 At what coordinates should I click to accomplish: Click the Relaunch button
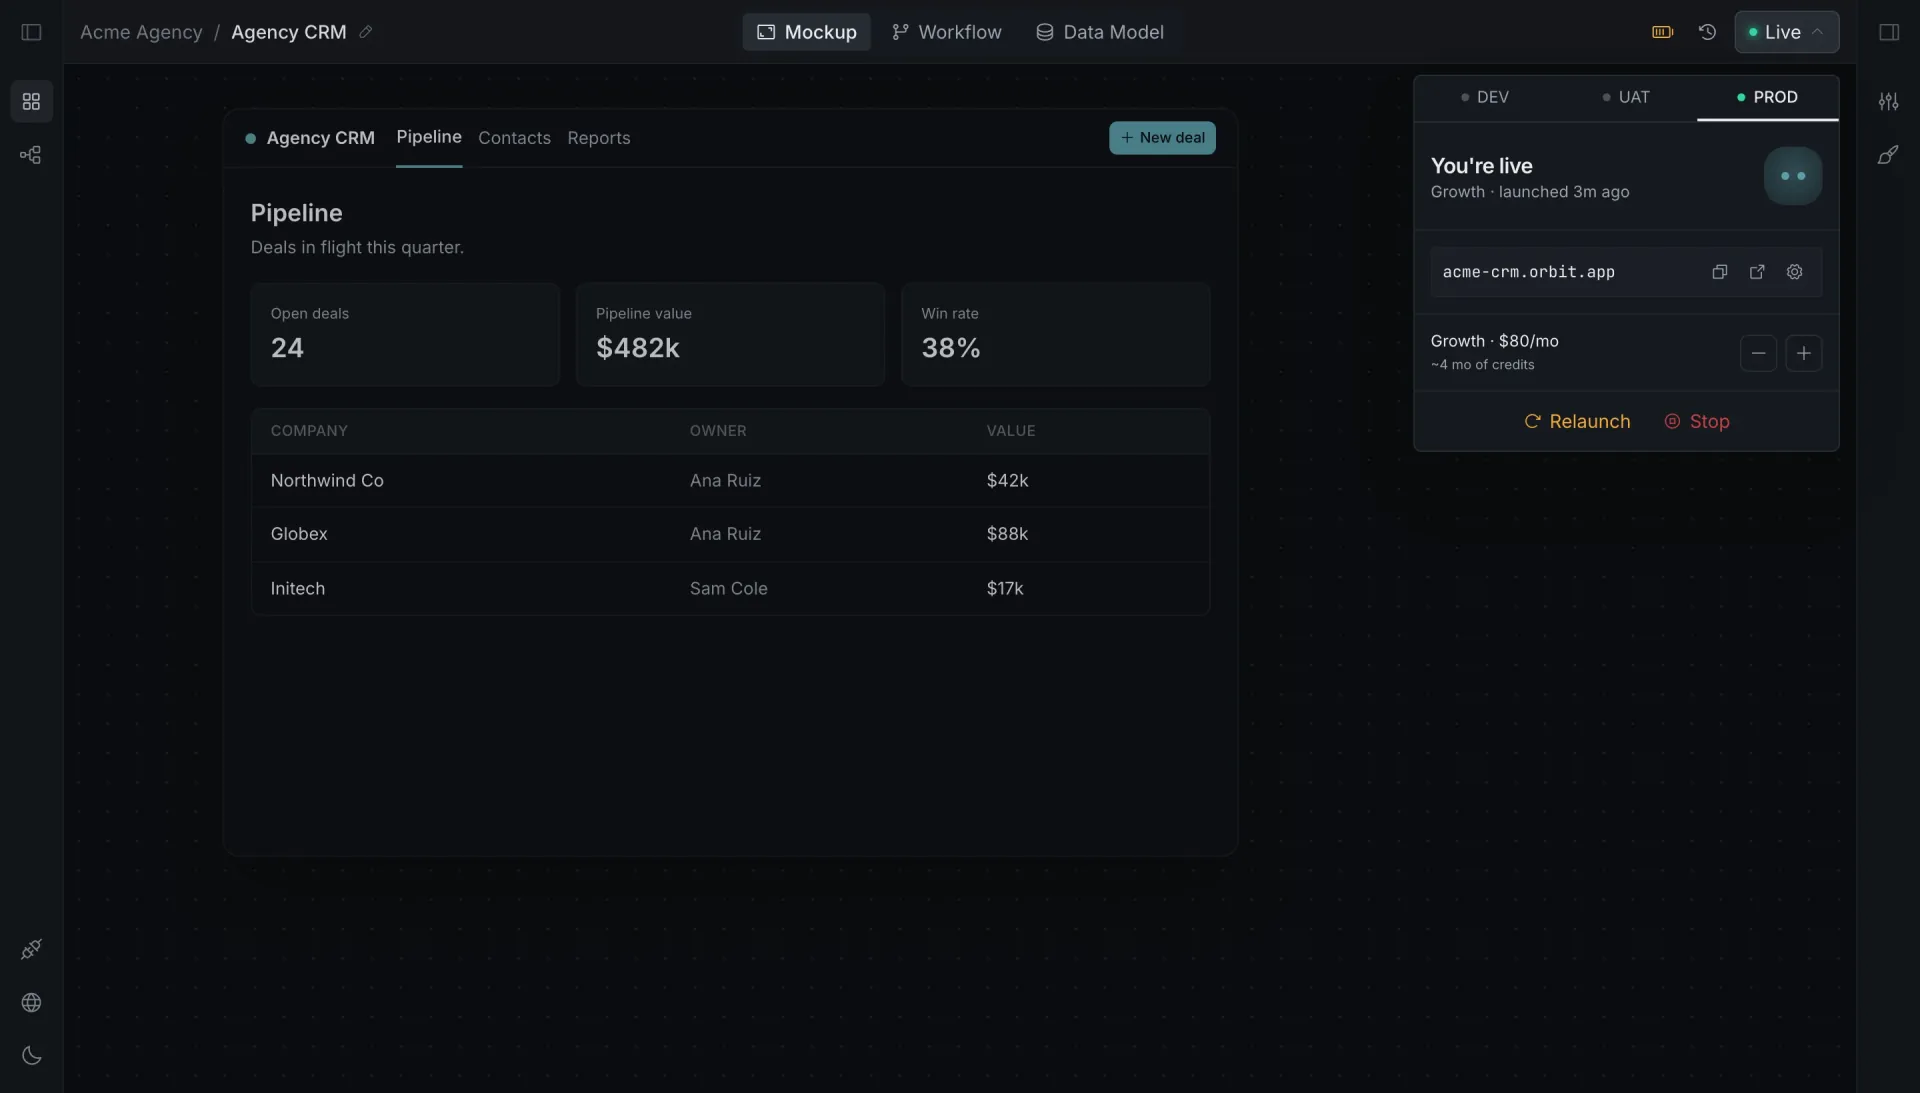click(x=1577, y=421)
